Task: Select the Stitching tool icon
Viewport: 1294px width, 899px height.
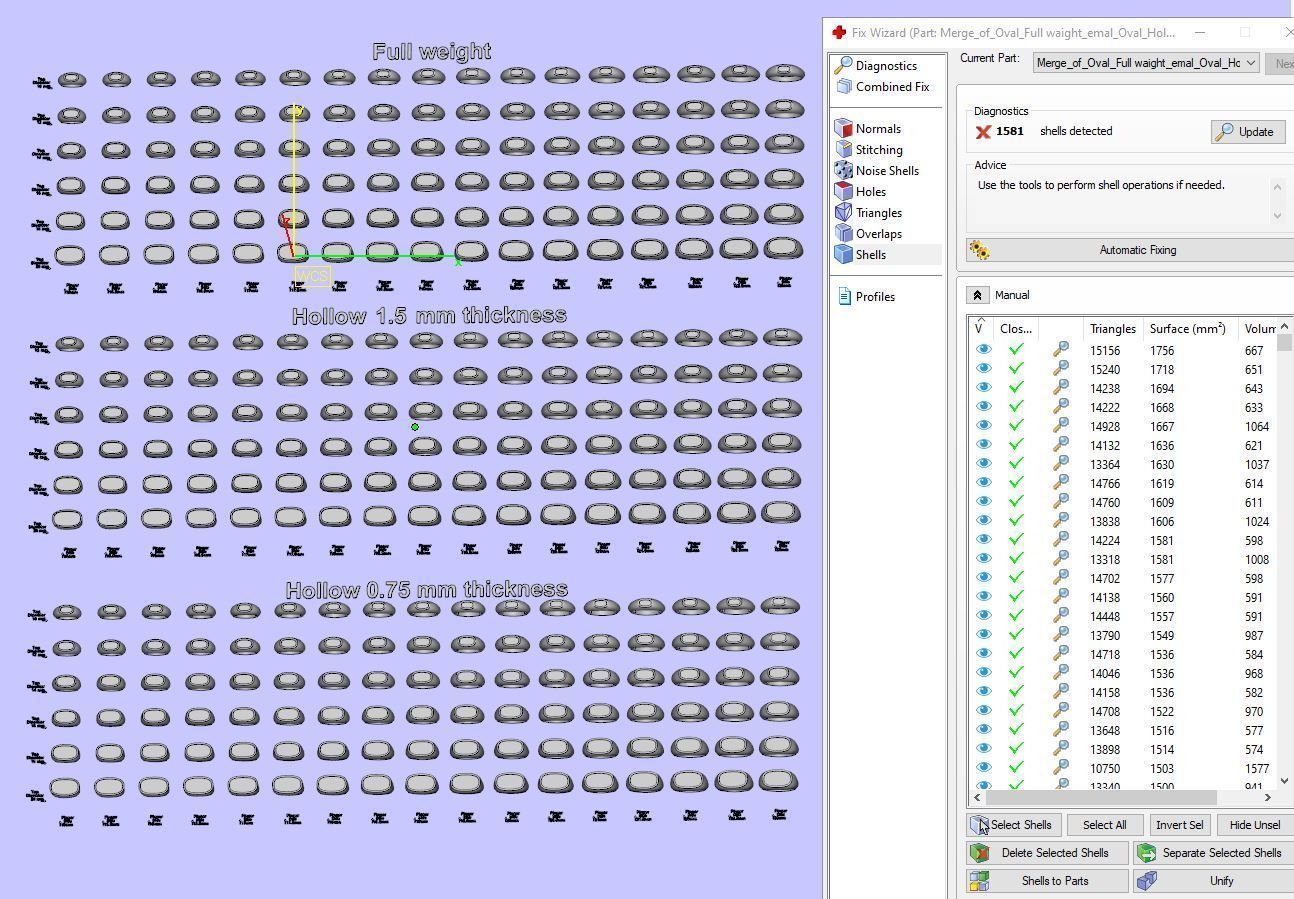Action: (843, 150)
